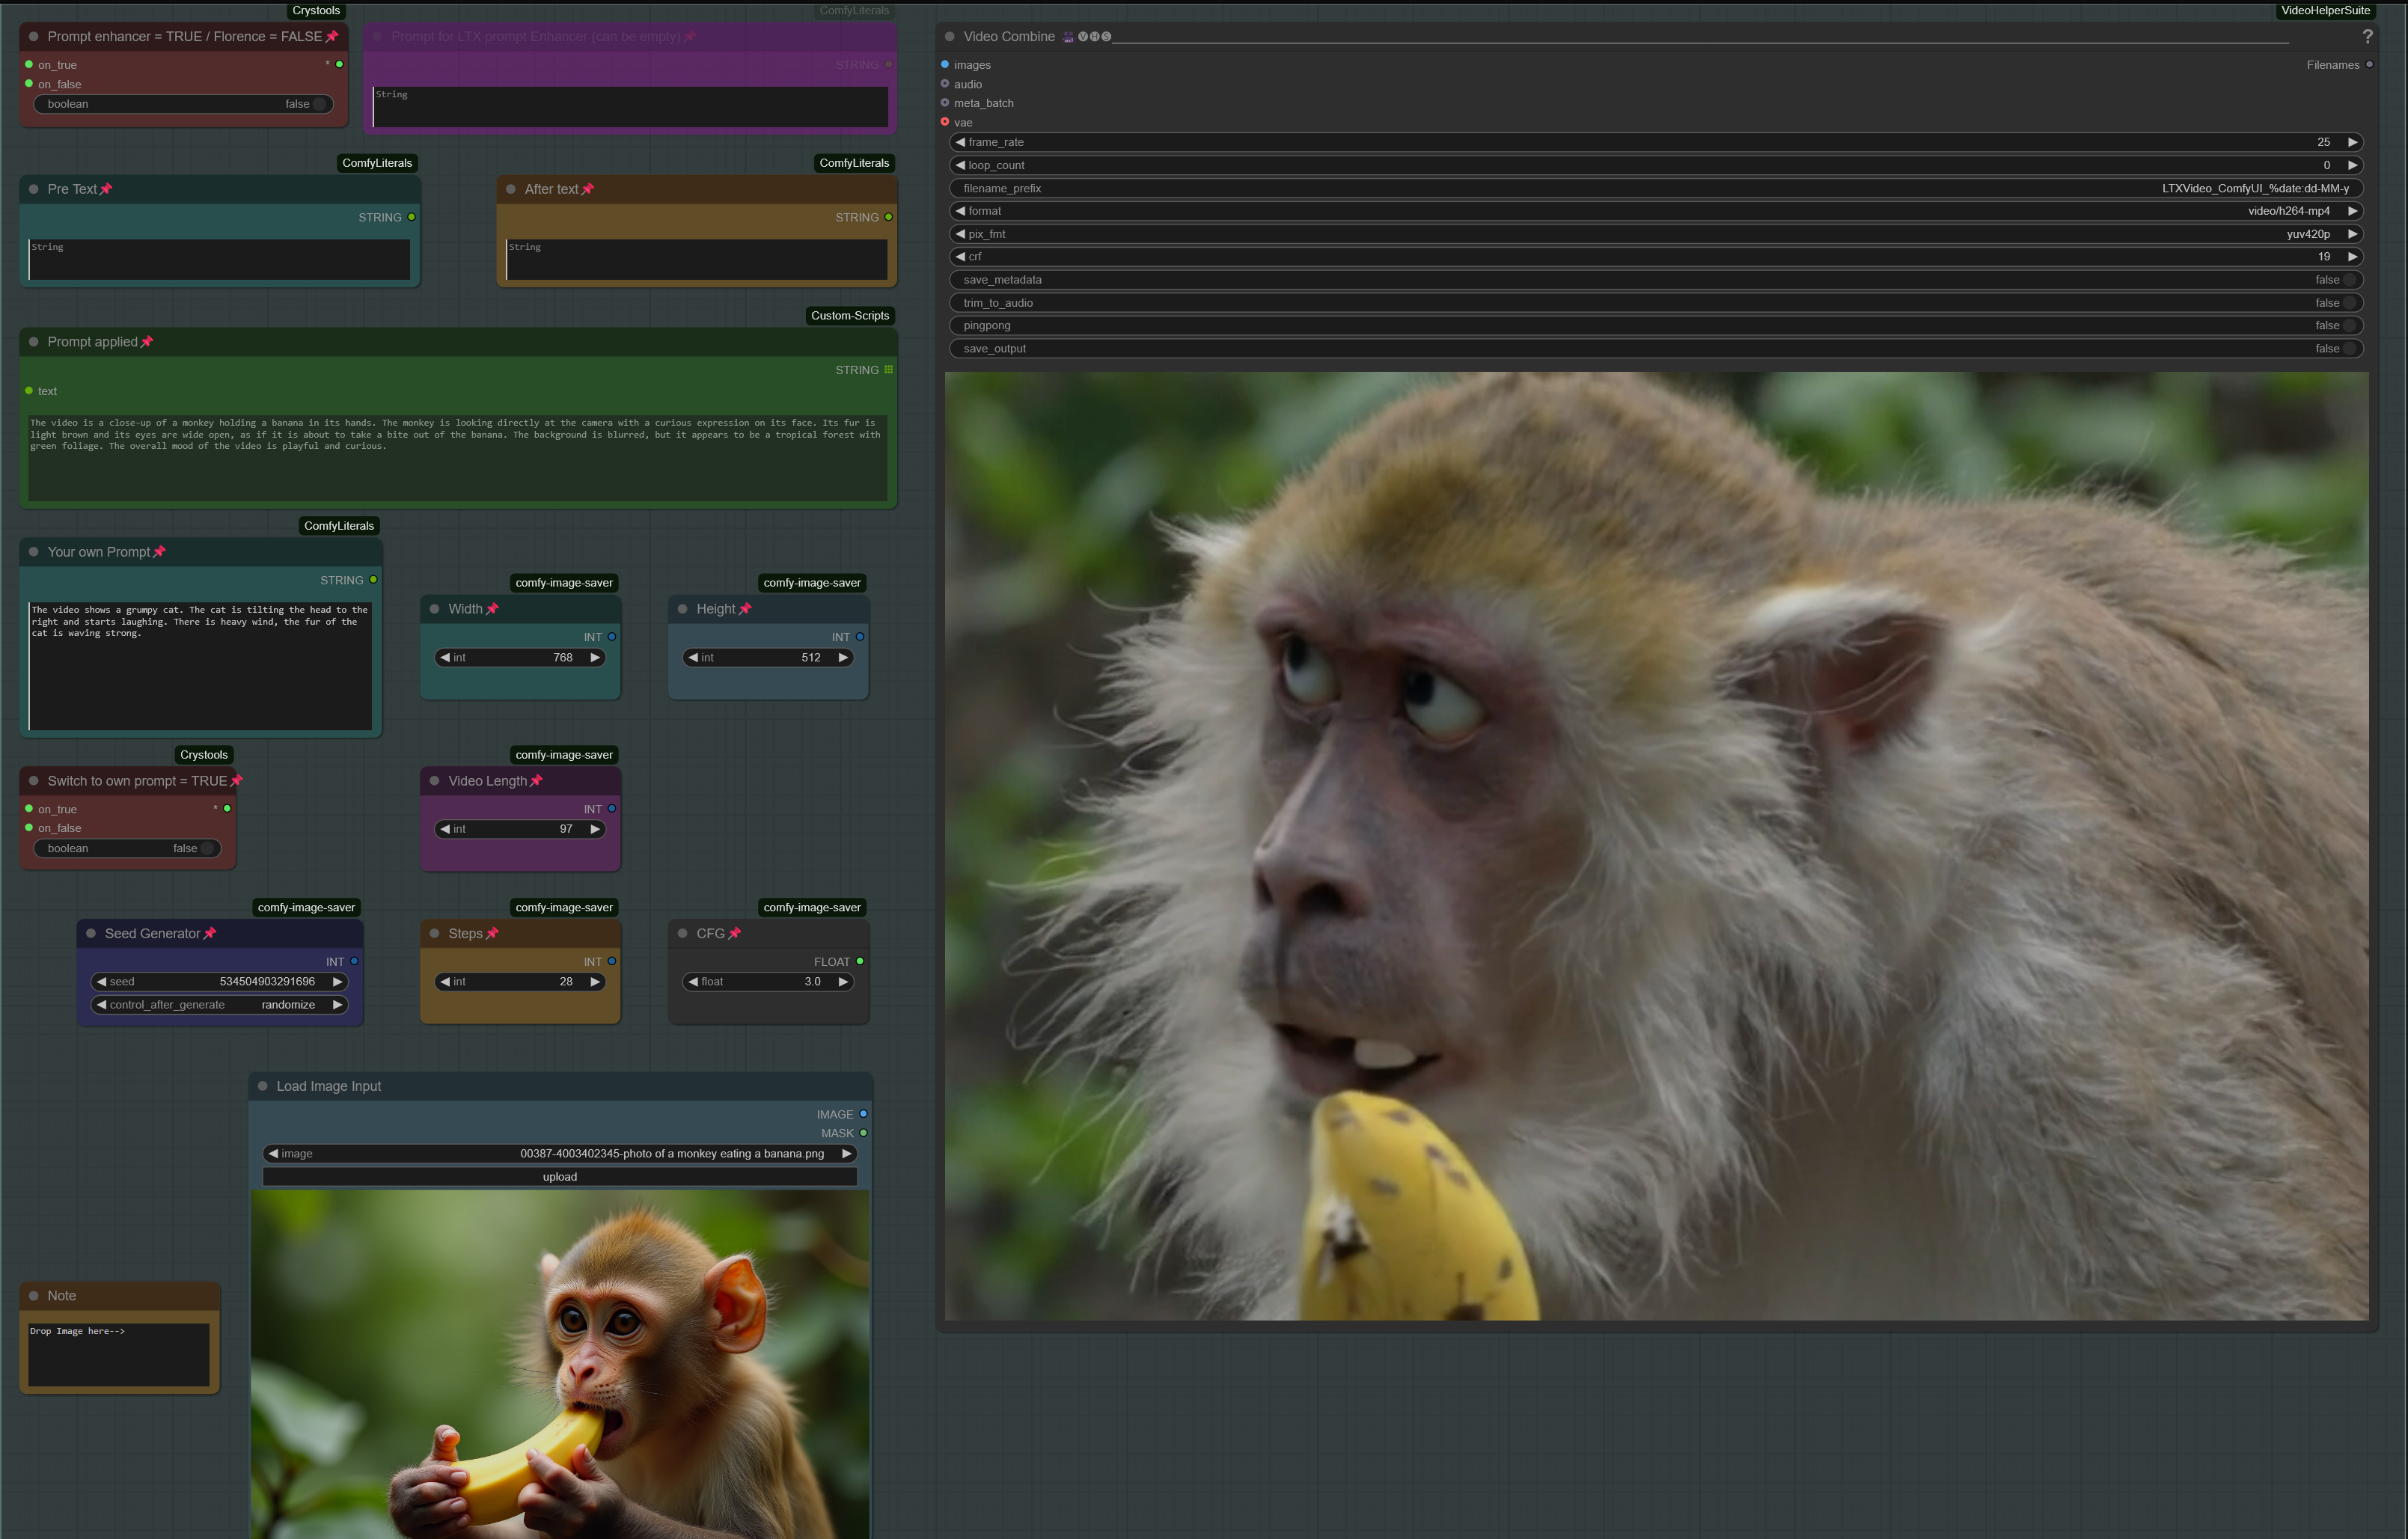Click the collapse dot on Note node
The width and height of the screenshot is (2408, 1539).
click(x=34, y=1295)
